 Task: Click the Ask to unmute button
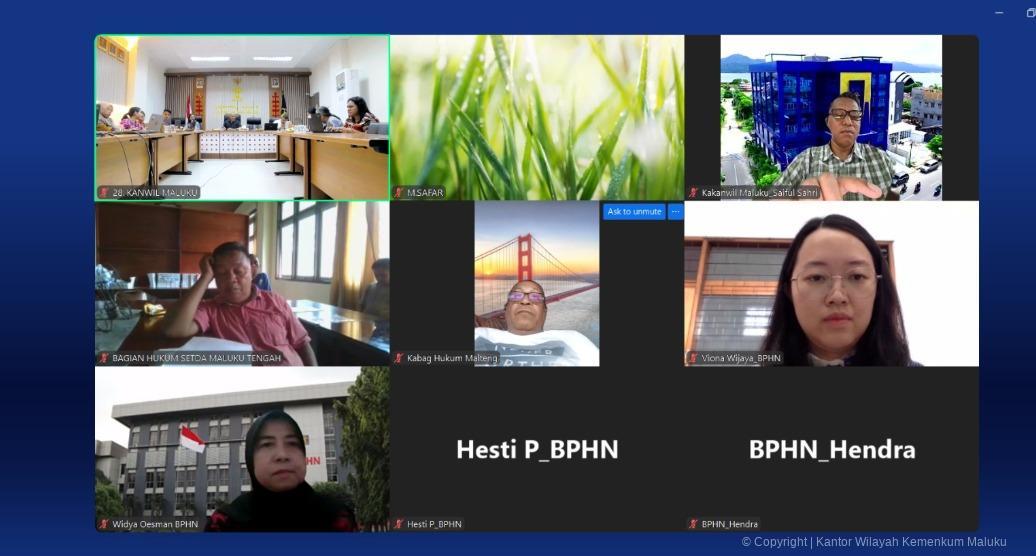pos(634,212)
